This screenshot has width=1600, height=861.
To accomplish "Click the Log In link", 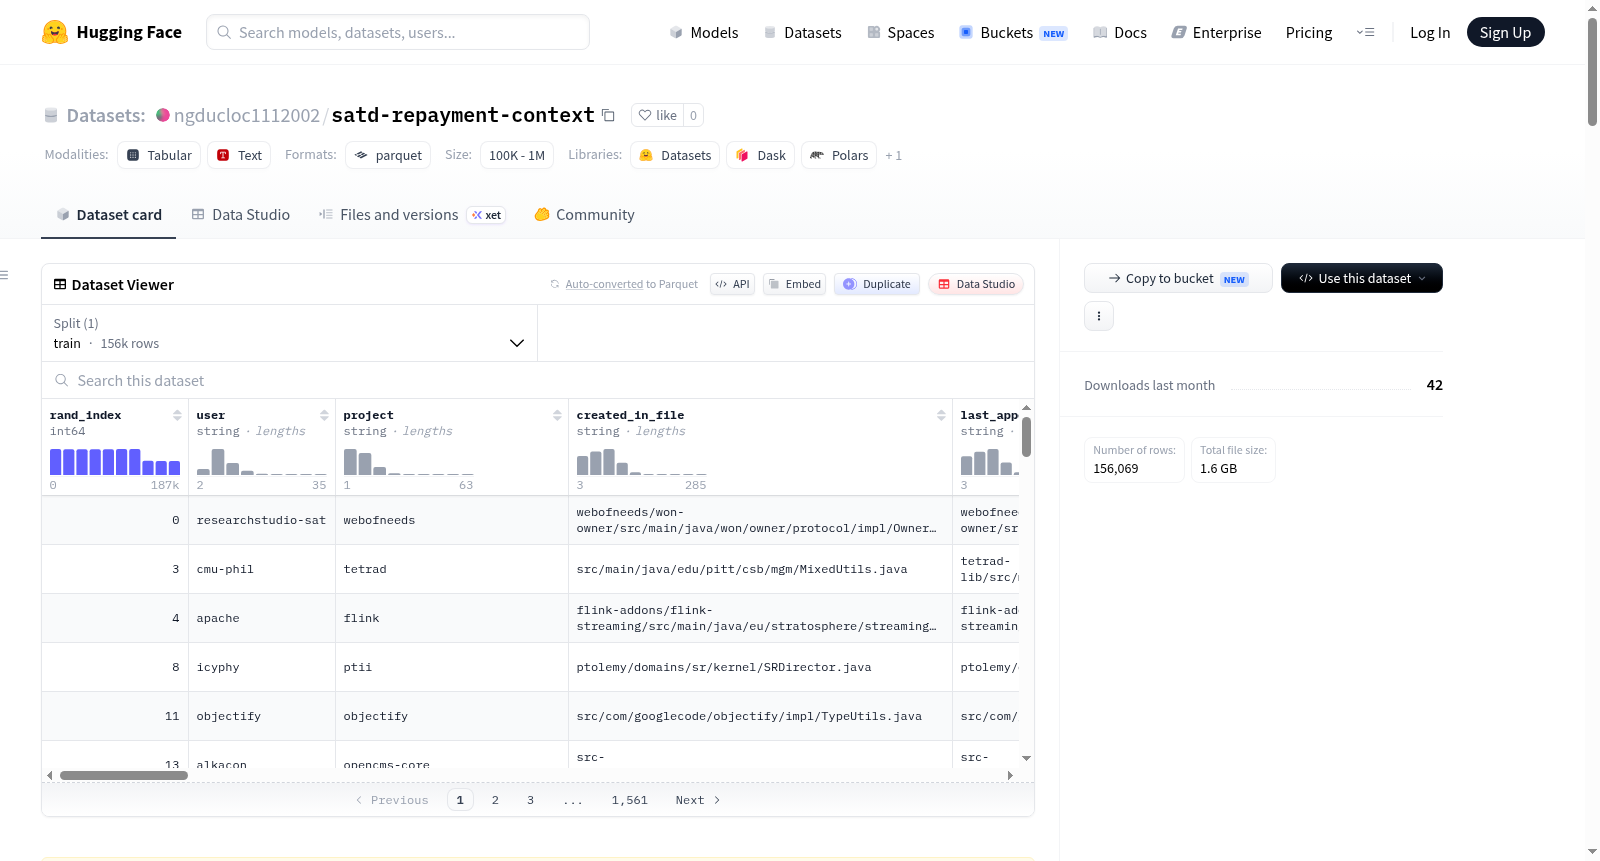I will pyautogui.click(x=1430, y=33).
